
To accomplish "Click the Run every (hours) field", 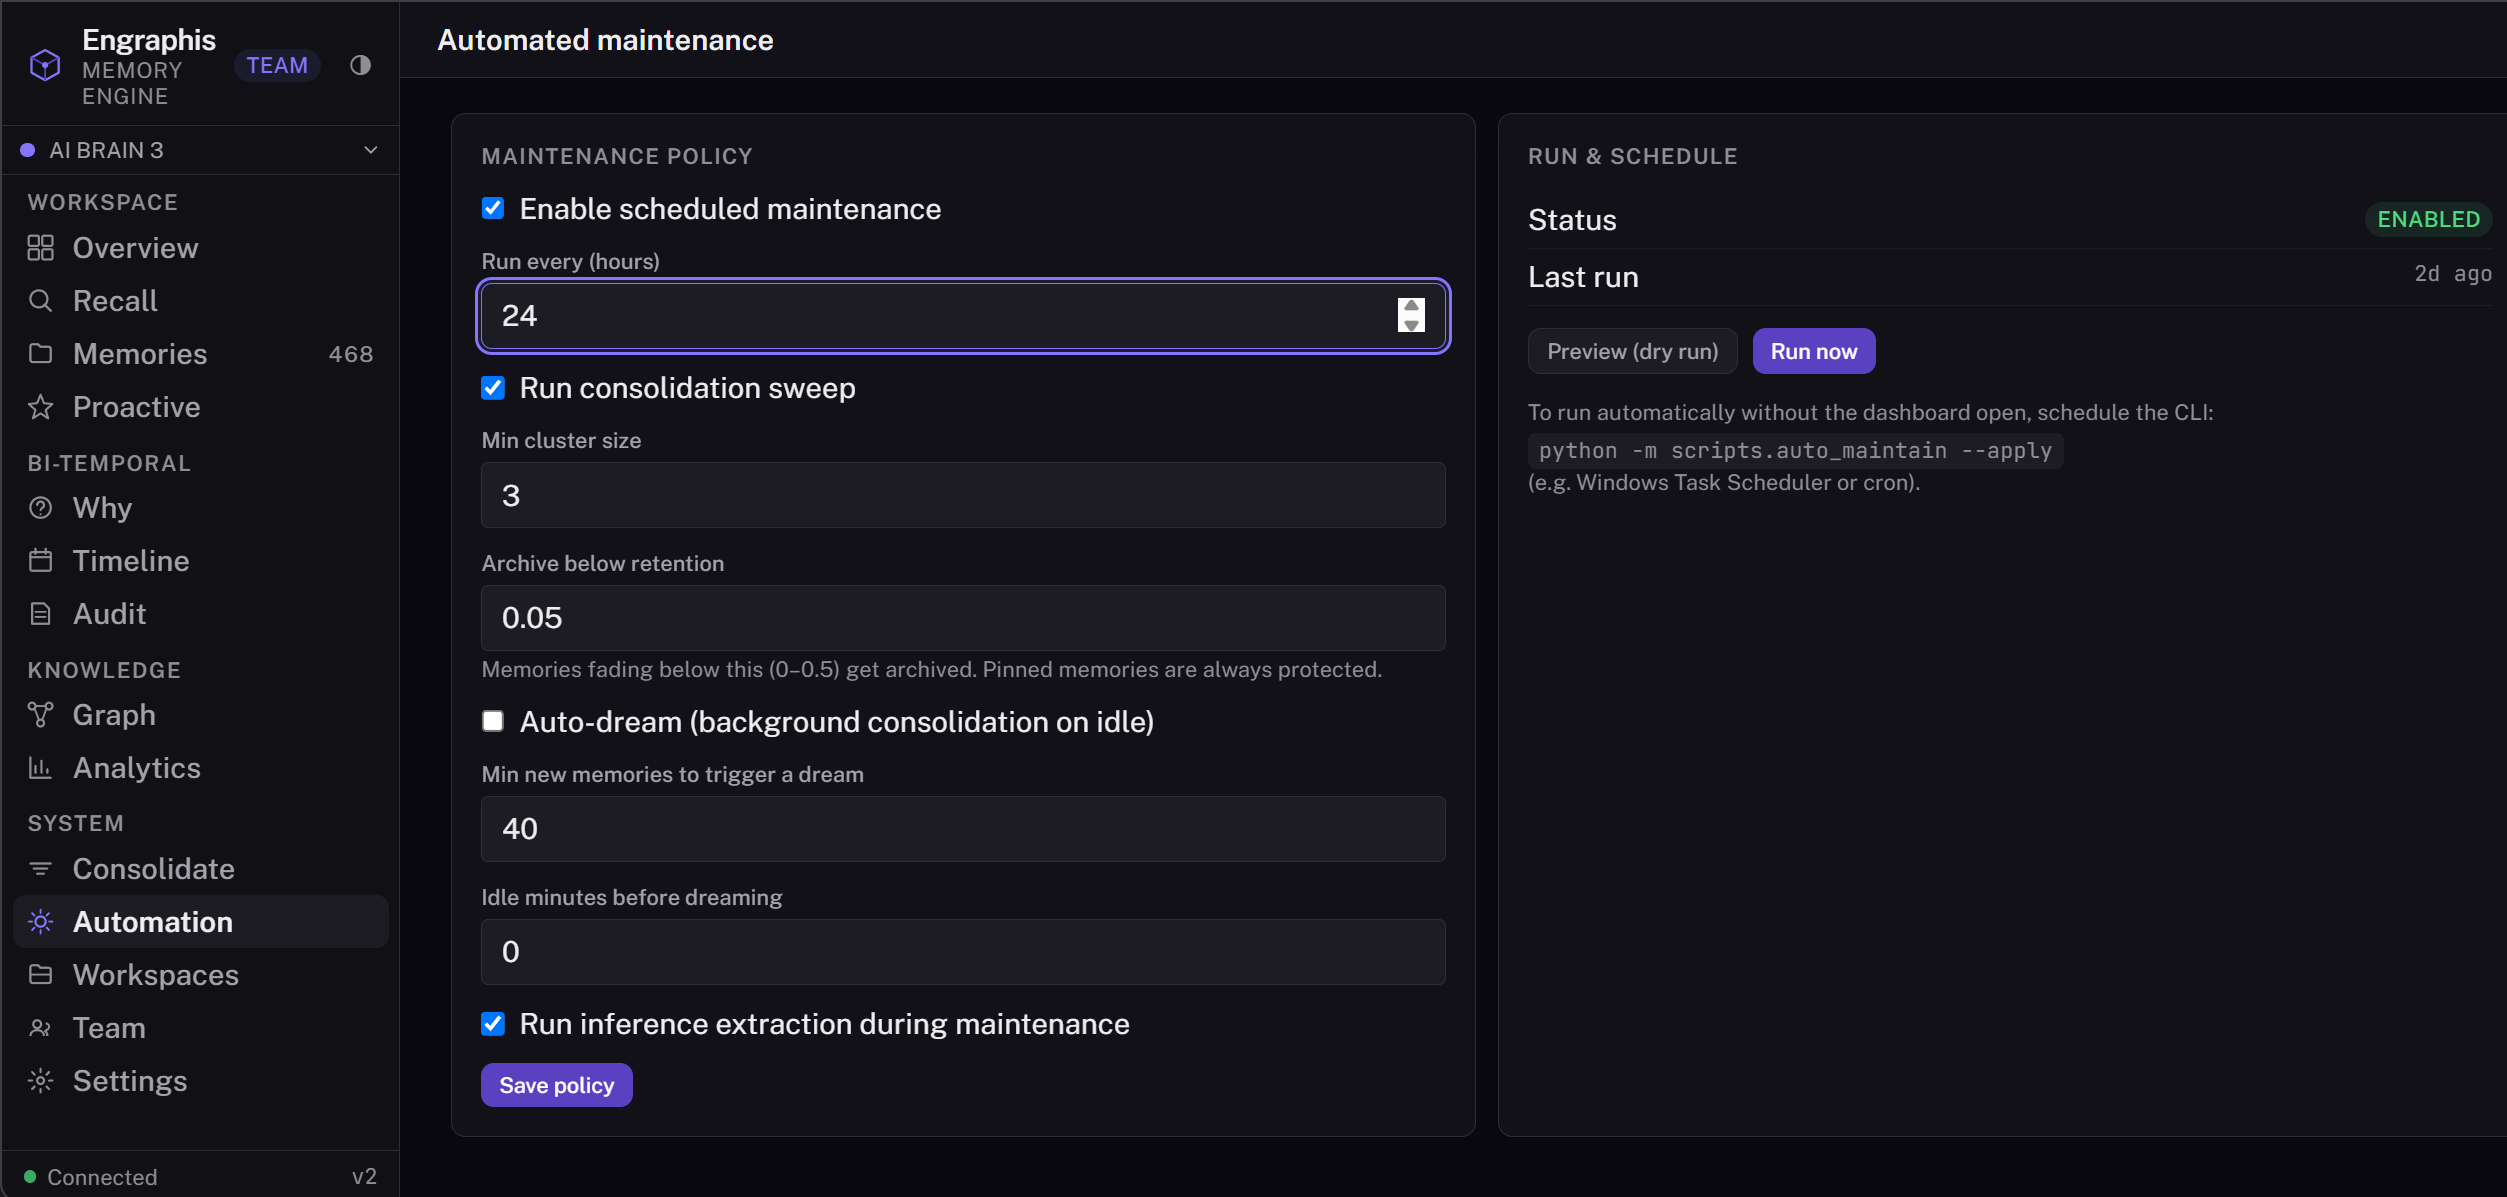I will pyautogui.click(x=963, y=316).
